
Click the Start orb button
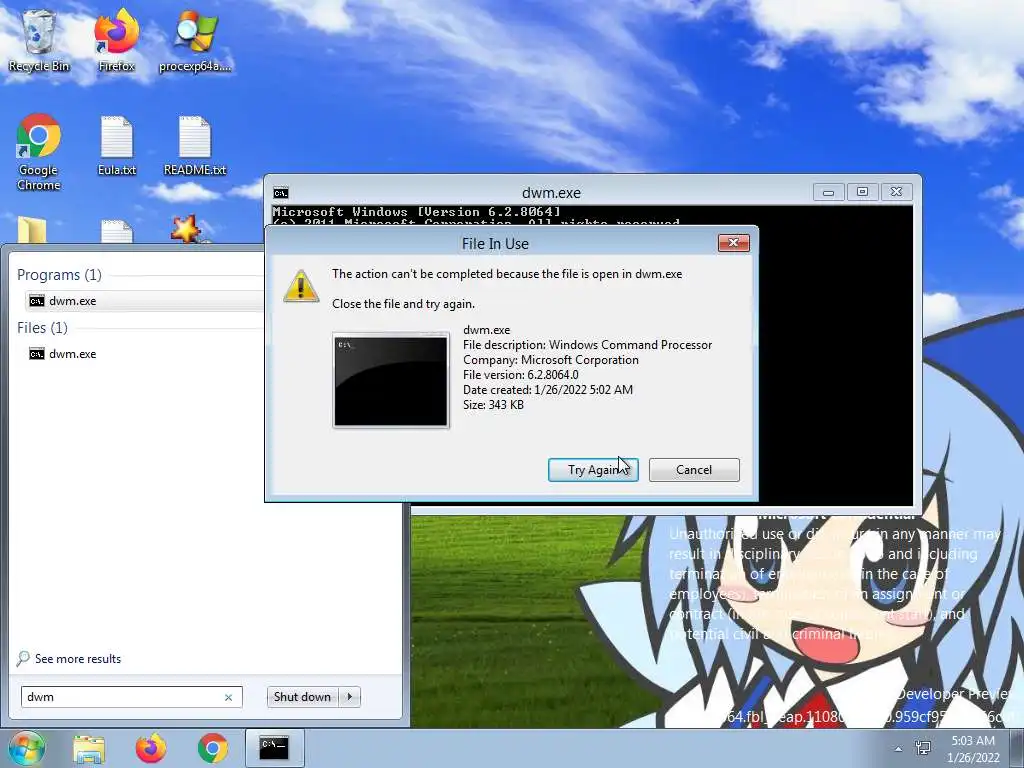click(x=27, y=748)
